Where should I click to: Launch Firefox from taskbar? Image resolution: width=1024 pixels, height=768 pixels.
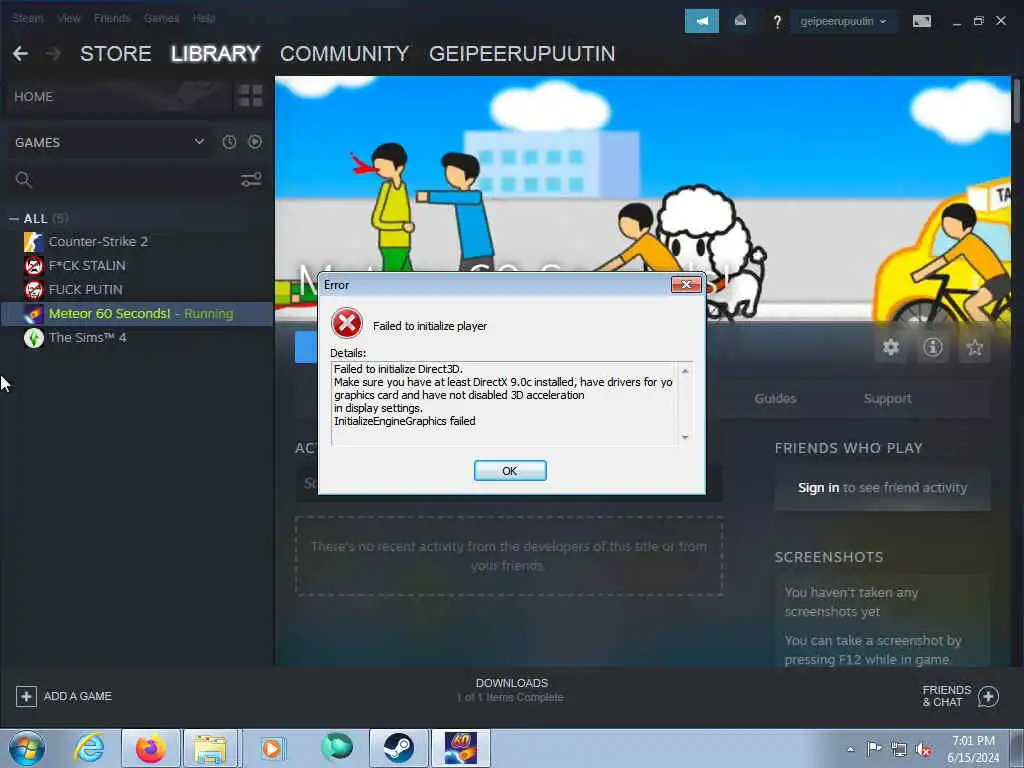(151, 748)
